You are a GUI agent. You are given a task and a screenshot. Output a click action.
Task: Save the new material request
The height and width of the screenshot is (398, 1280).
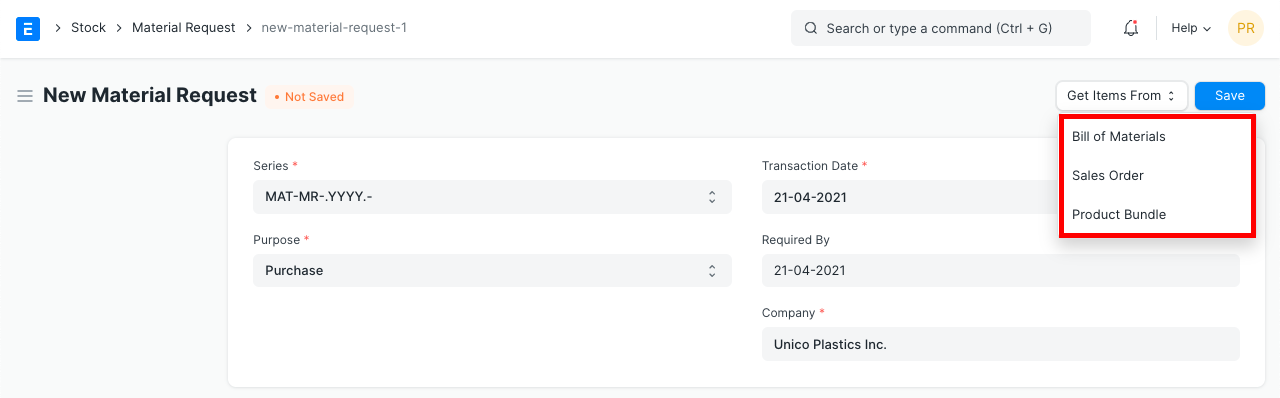coord(1230,96)
